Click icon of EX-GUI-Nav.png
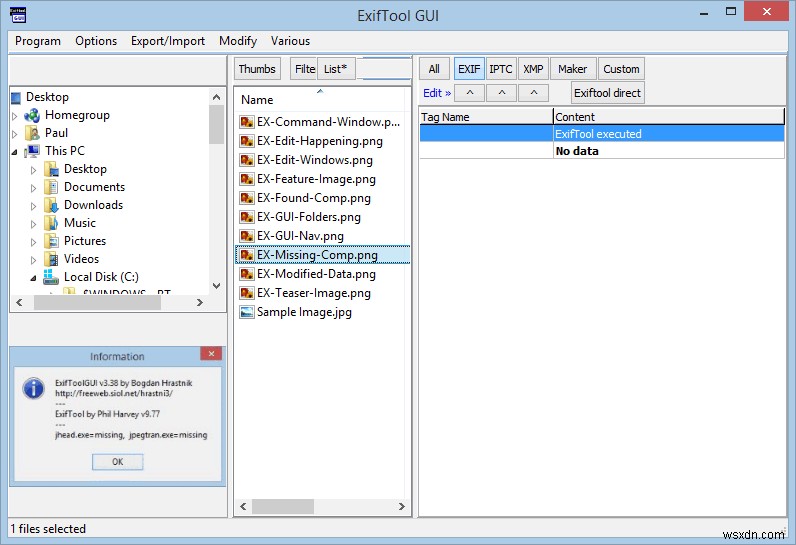 tap(247, 236)
